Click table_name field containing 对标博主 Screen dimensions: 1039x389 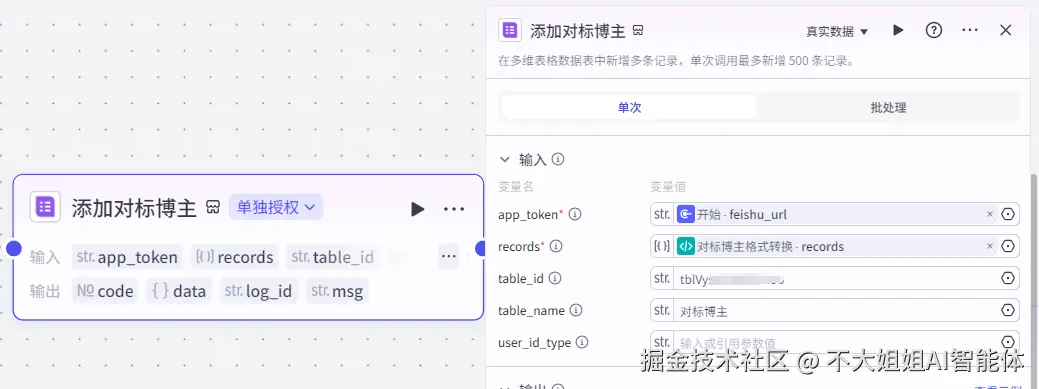pos(836,310)
